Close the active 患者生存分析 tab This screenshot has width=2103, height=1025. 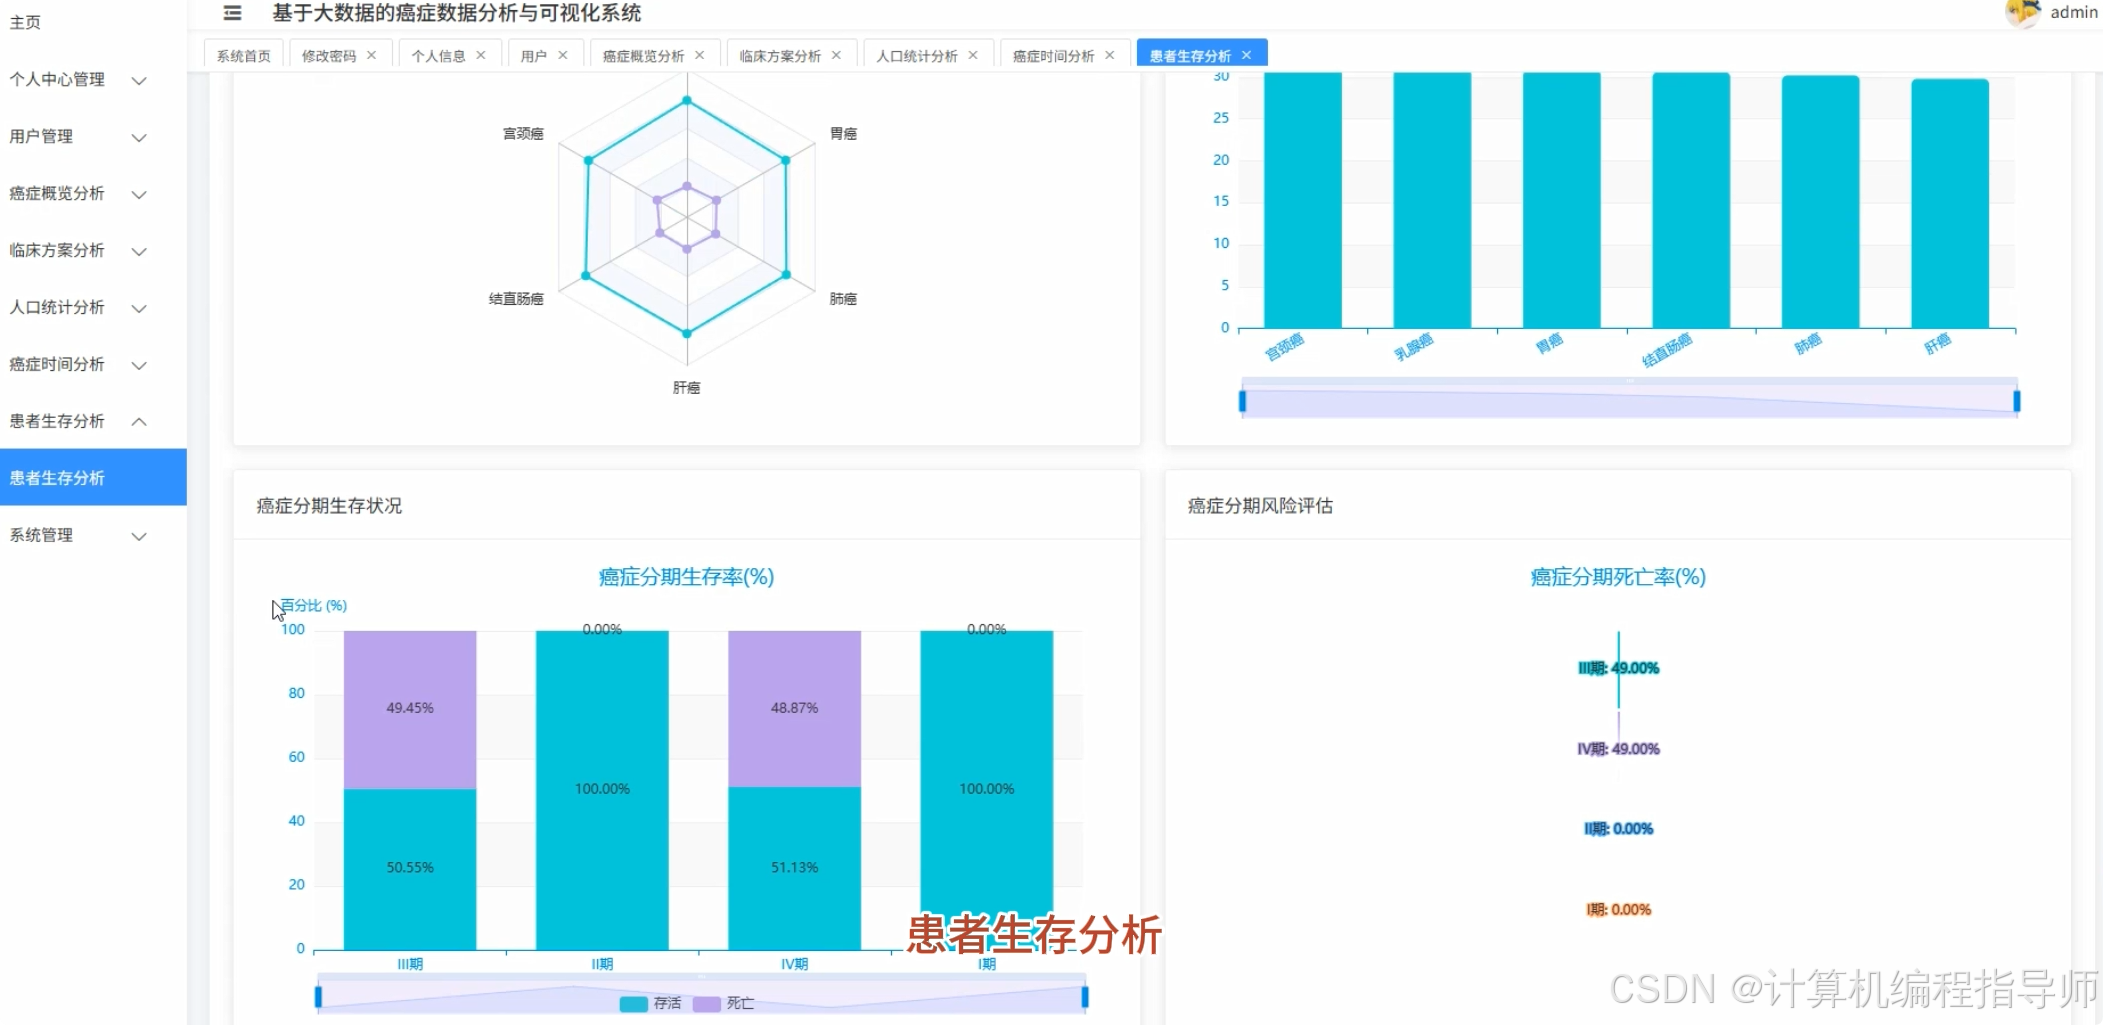tap(1246, 55)
